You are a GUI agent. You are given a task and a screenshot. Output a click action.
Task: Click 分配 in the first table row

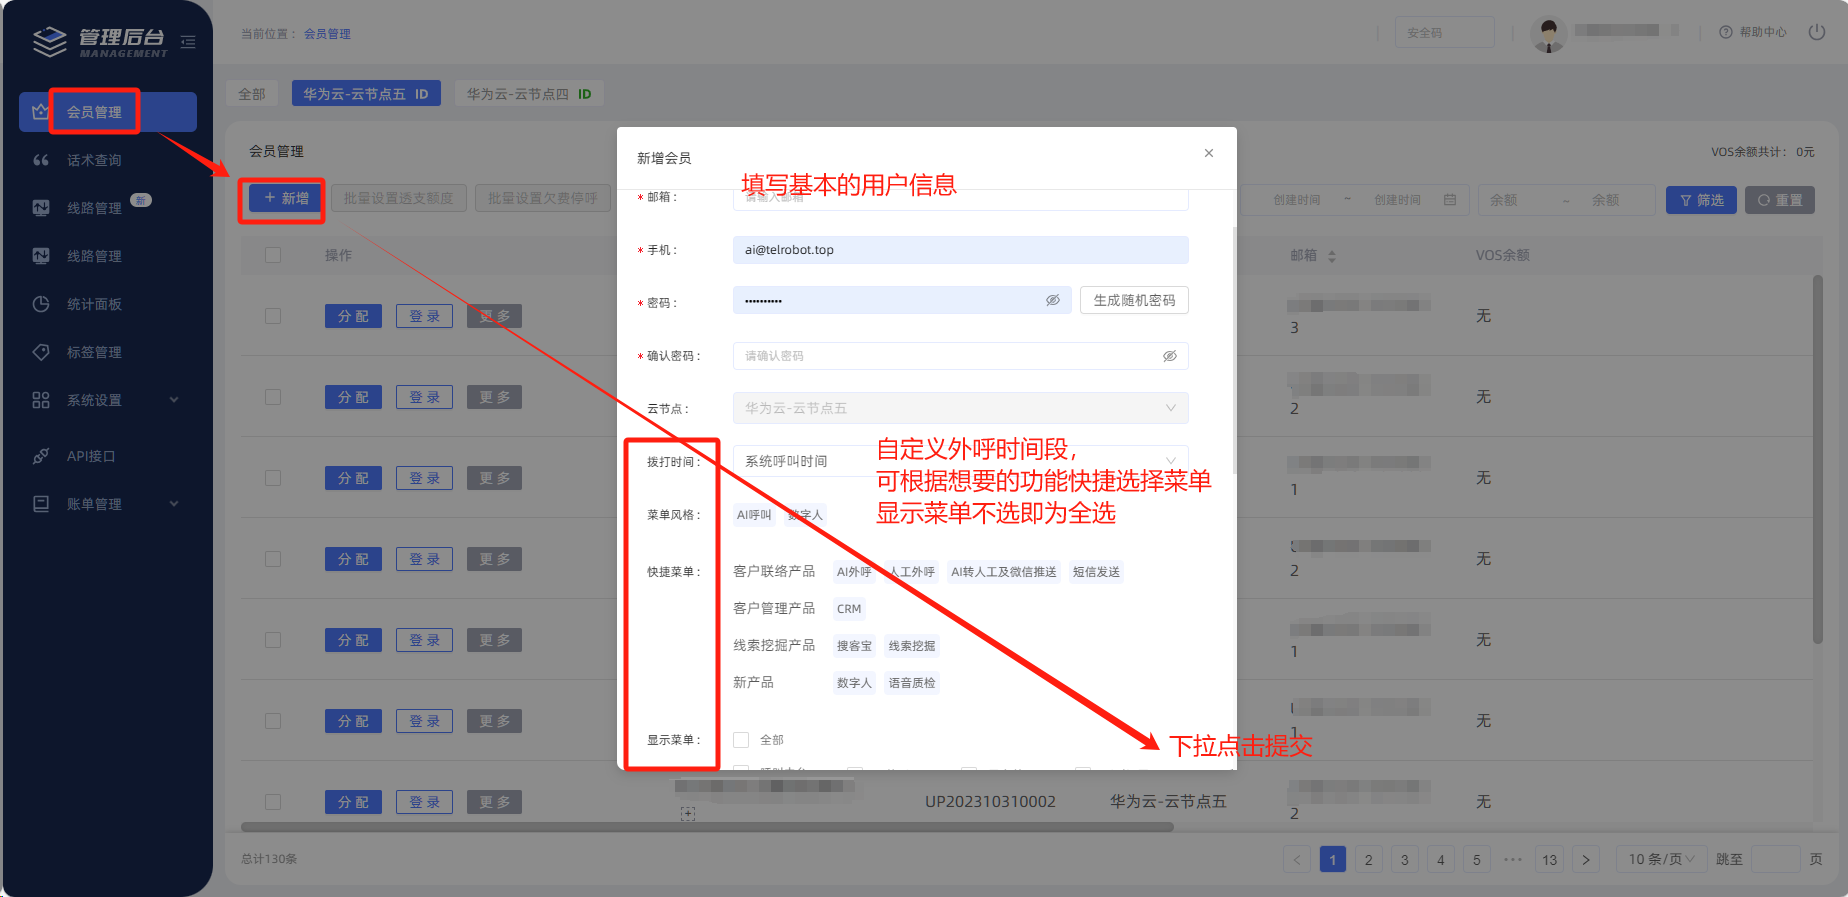click(x=353, y=316)
